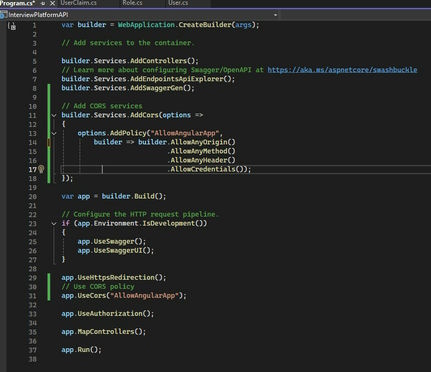Click the project icon beside InterviewPlatformAPI
Viewport: 431px width, 372px height.
click(3, 15)
